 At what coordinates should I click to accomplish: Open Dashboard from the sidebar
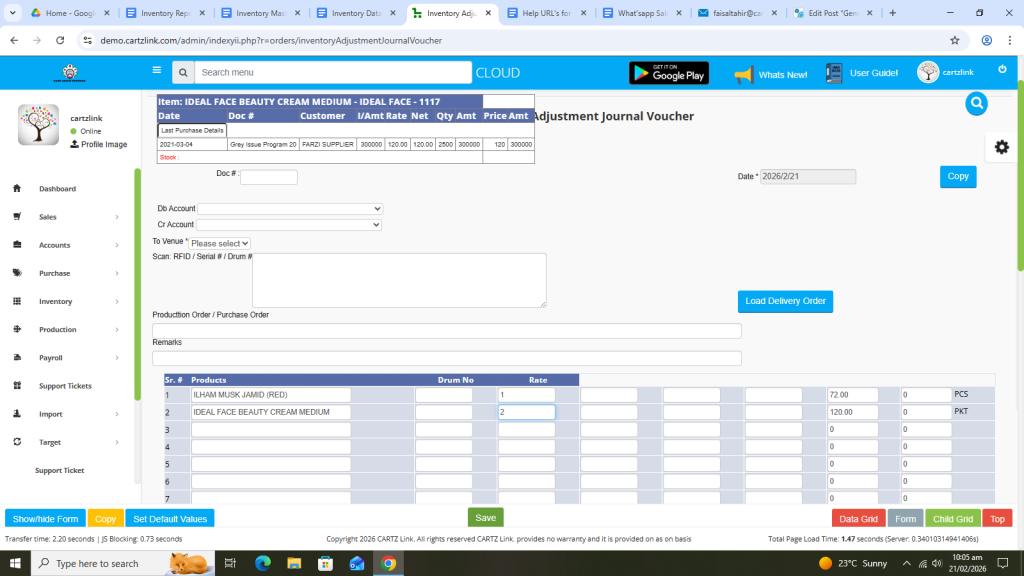tap(57, 189)
